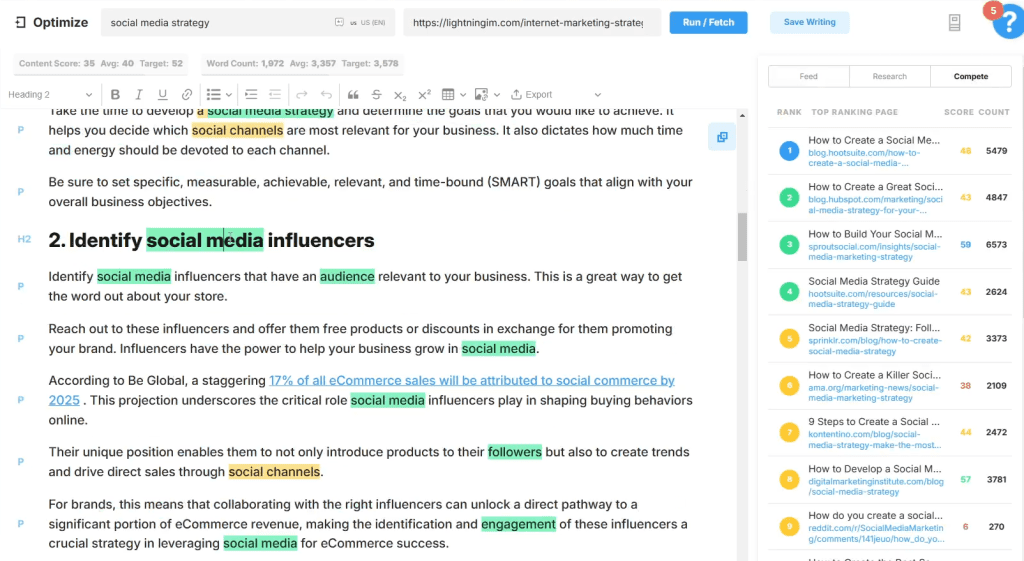Open the Heading 2 style dropdown
Viewport: 1024px width, 561px height.
pyautogui.click(x=50, y=95)
